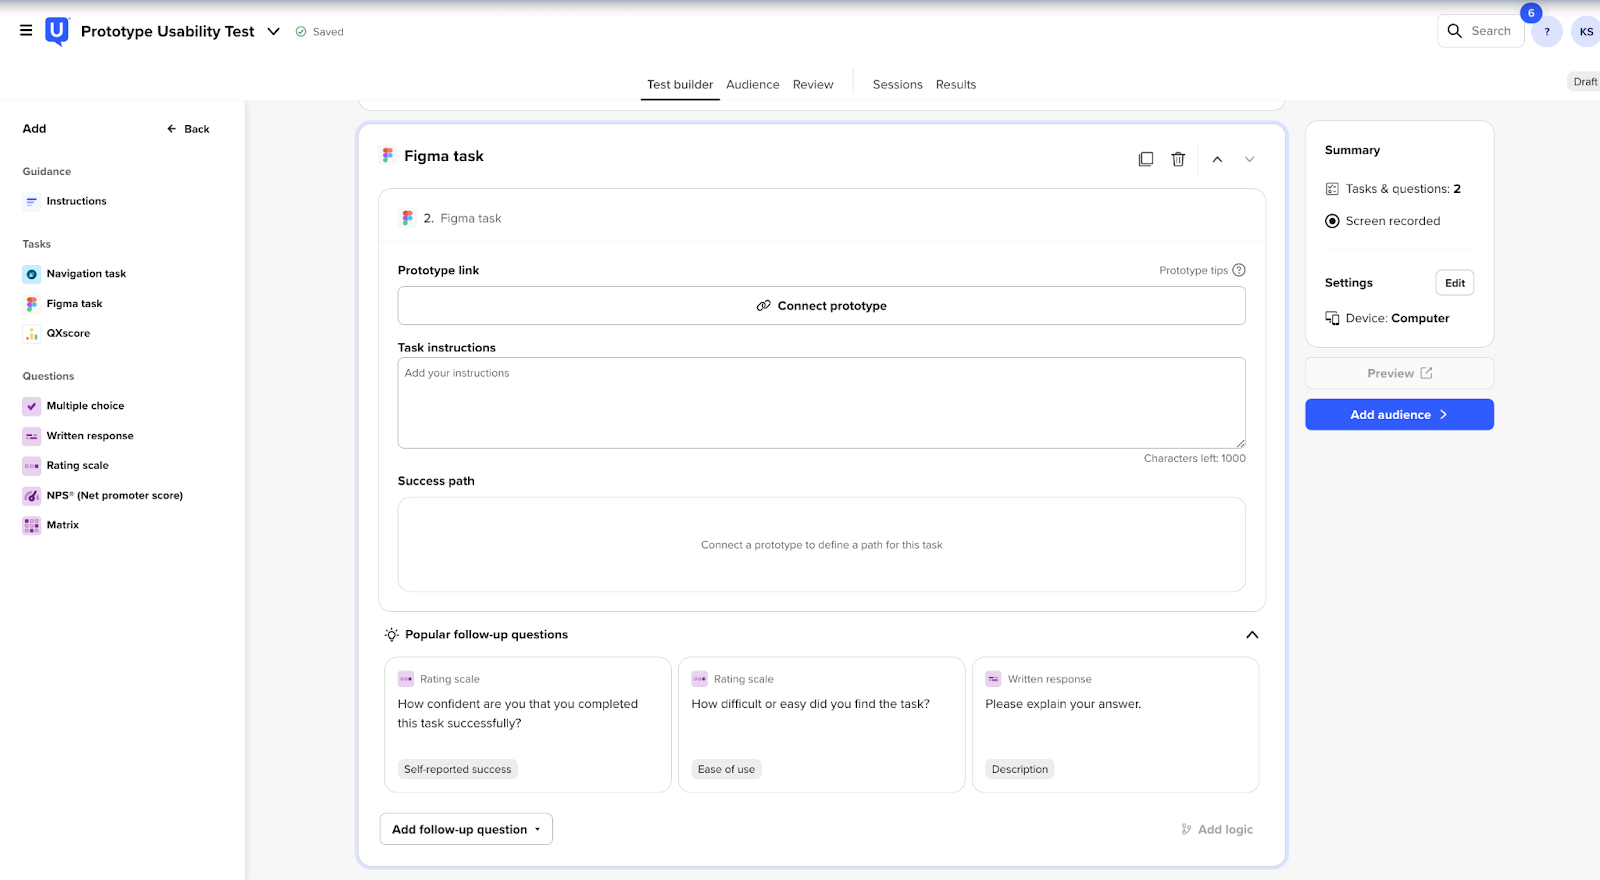Click Add logic
This screenshot has width=1600, height=880.
1217,829
